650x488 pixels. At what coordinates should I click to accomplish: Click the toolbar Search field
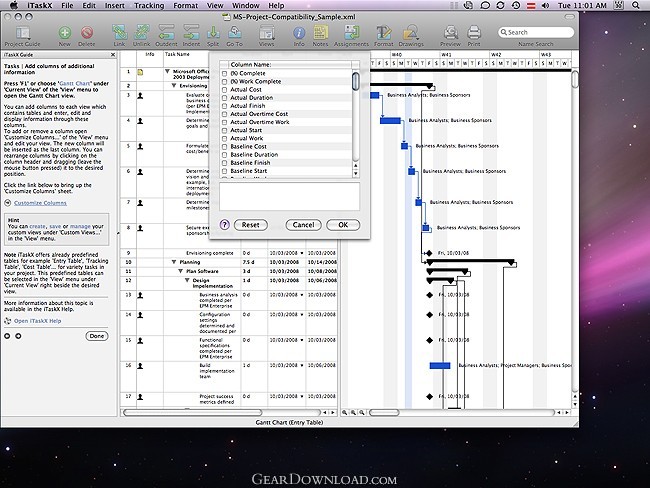536,32
